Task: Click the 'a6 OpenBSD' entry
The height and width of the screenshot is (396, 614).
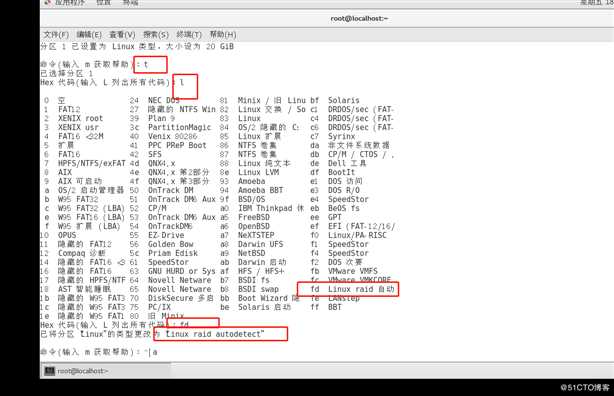Action: click(x=245, y=226)
